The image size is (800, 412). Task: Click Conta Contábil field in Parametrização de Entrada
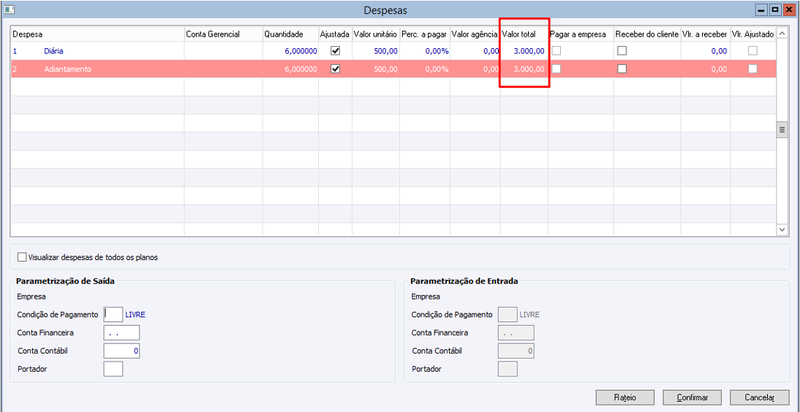click(516, 351)
